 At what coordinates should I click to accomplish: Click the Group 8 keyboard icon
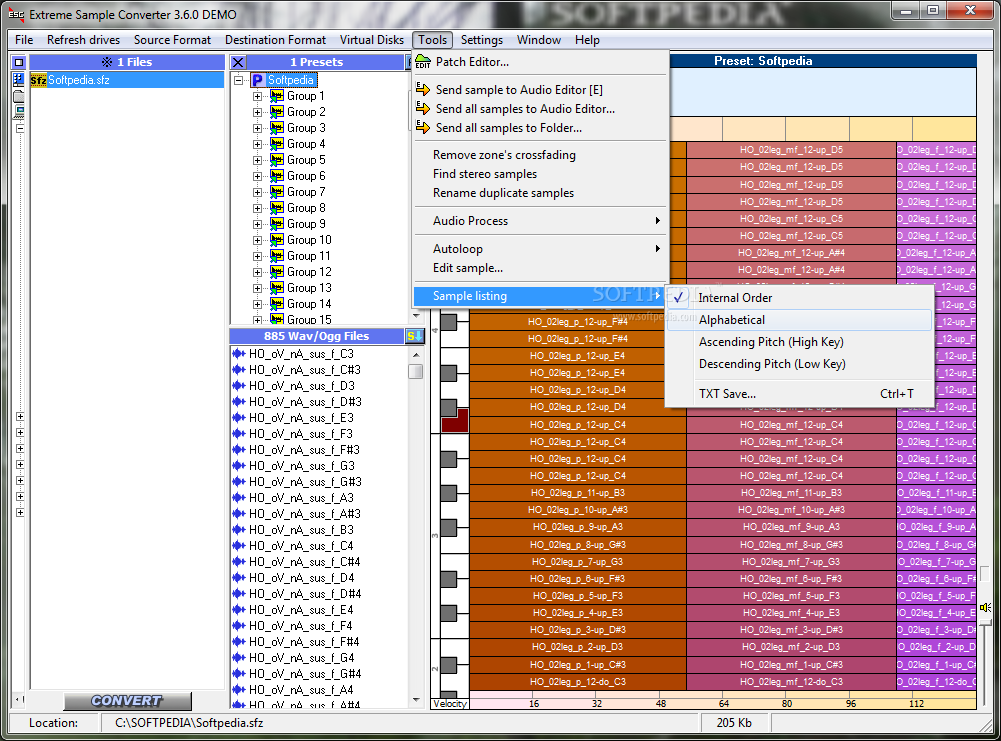coord(276,207)
